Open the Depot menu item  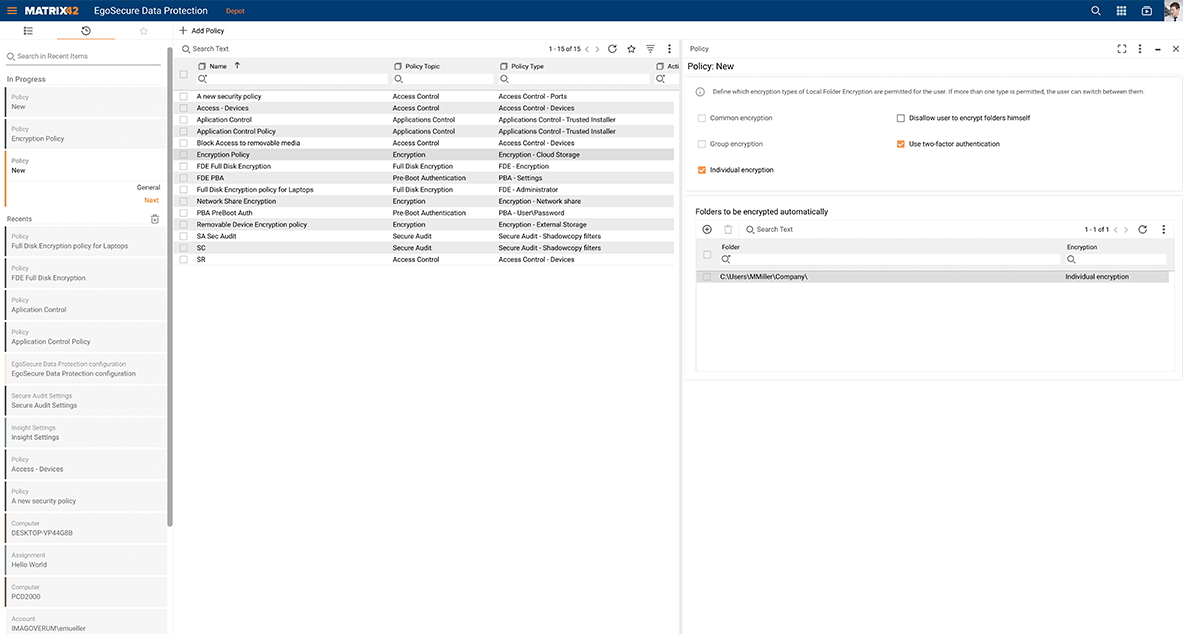click(x=235, y=10)
